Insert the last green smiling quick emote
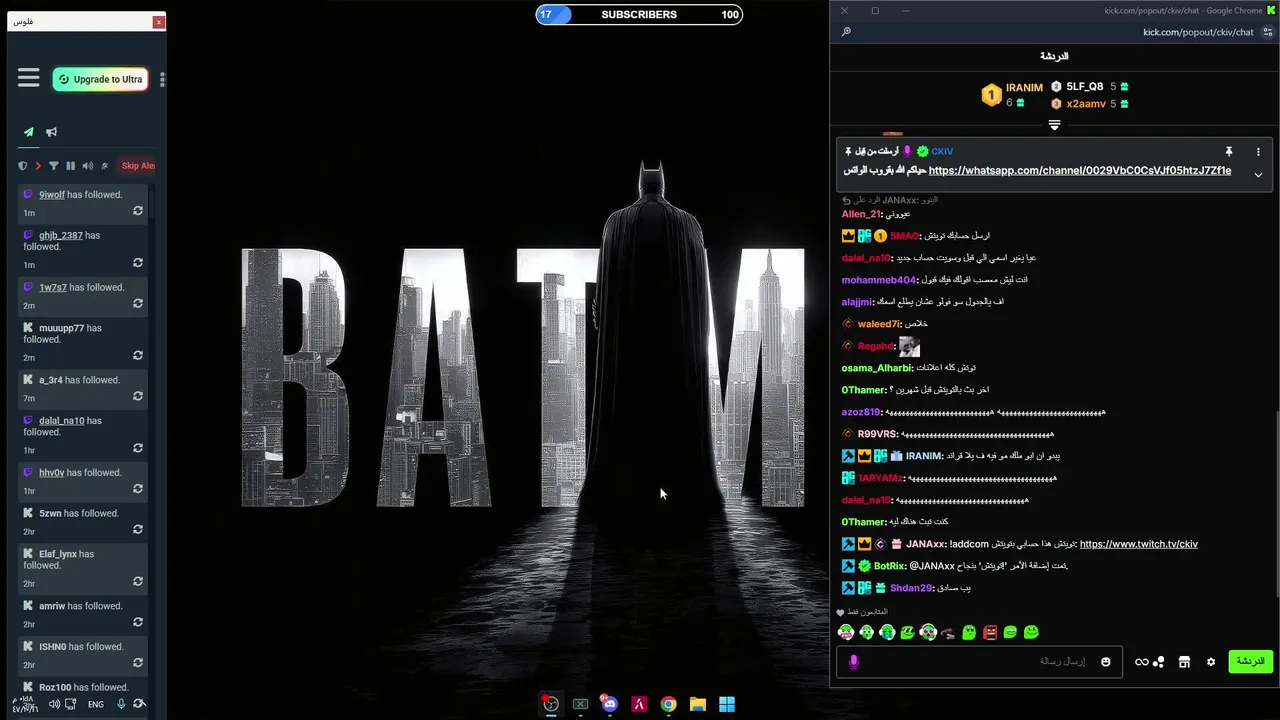 pos(1031,632)
